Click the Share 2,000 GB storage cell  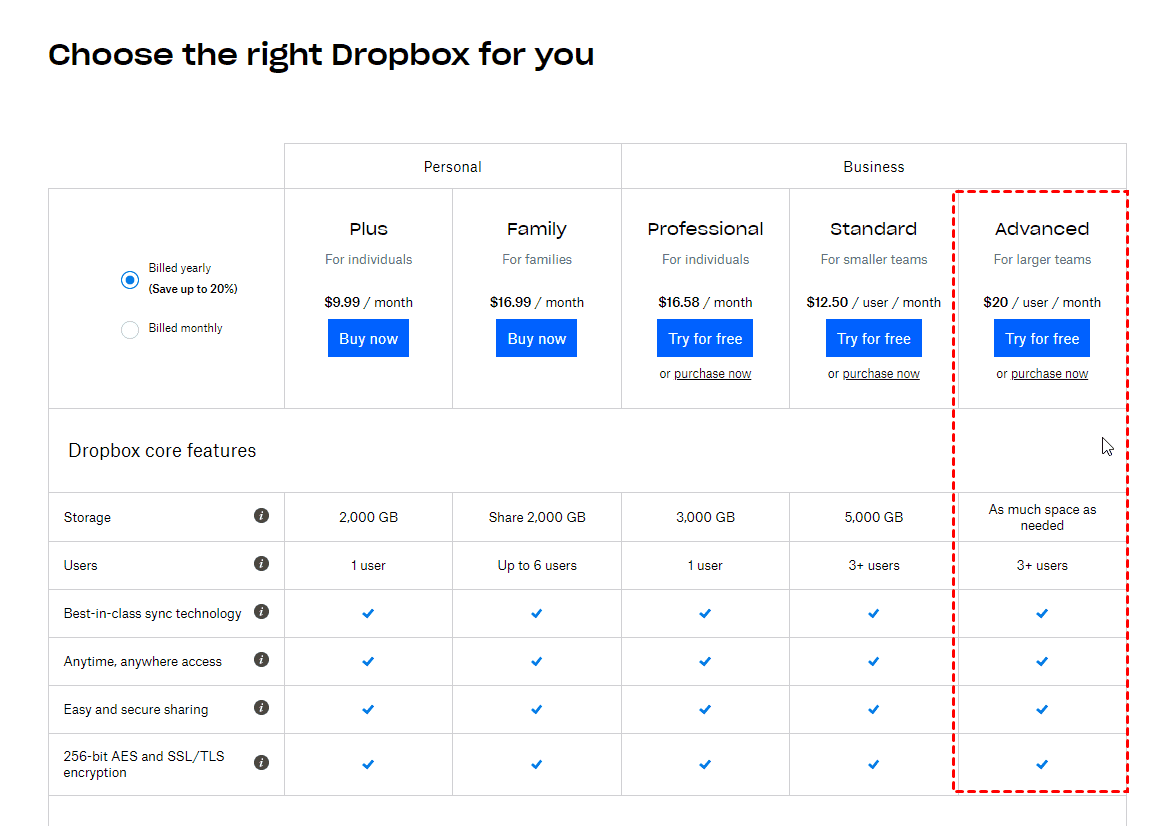click(536, 517)
